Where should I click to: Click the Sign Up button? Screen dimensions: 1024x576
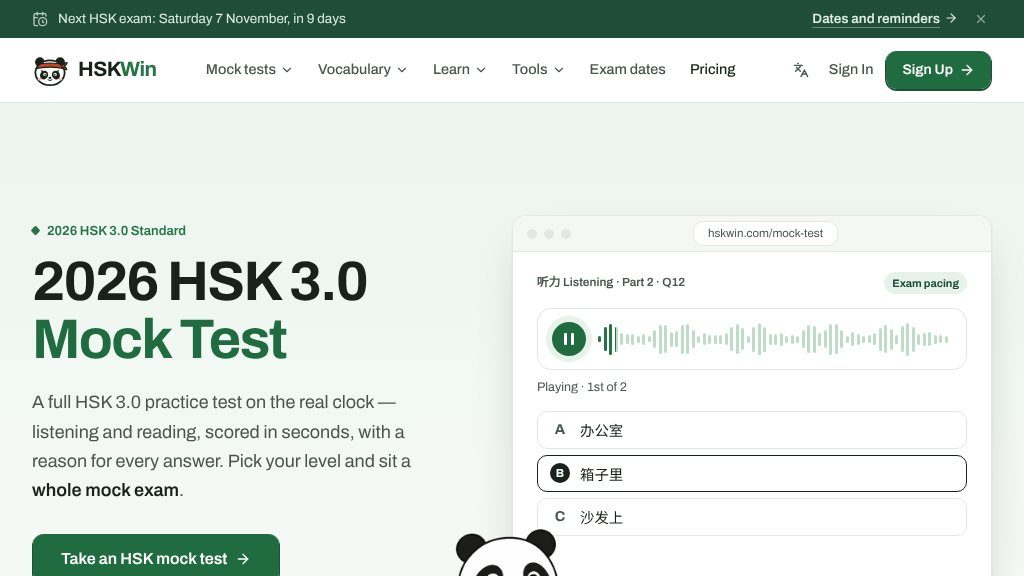pos(938,70)
